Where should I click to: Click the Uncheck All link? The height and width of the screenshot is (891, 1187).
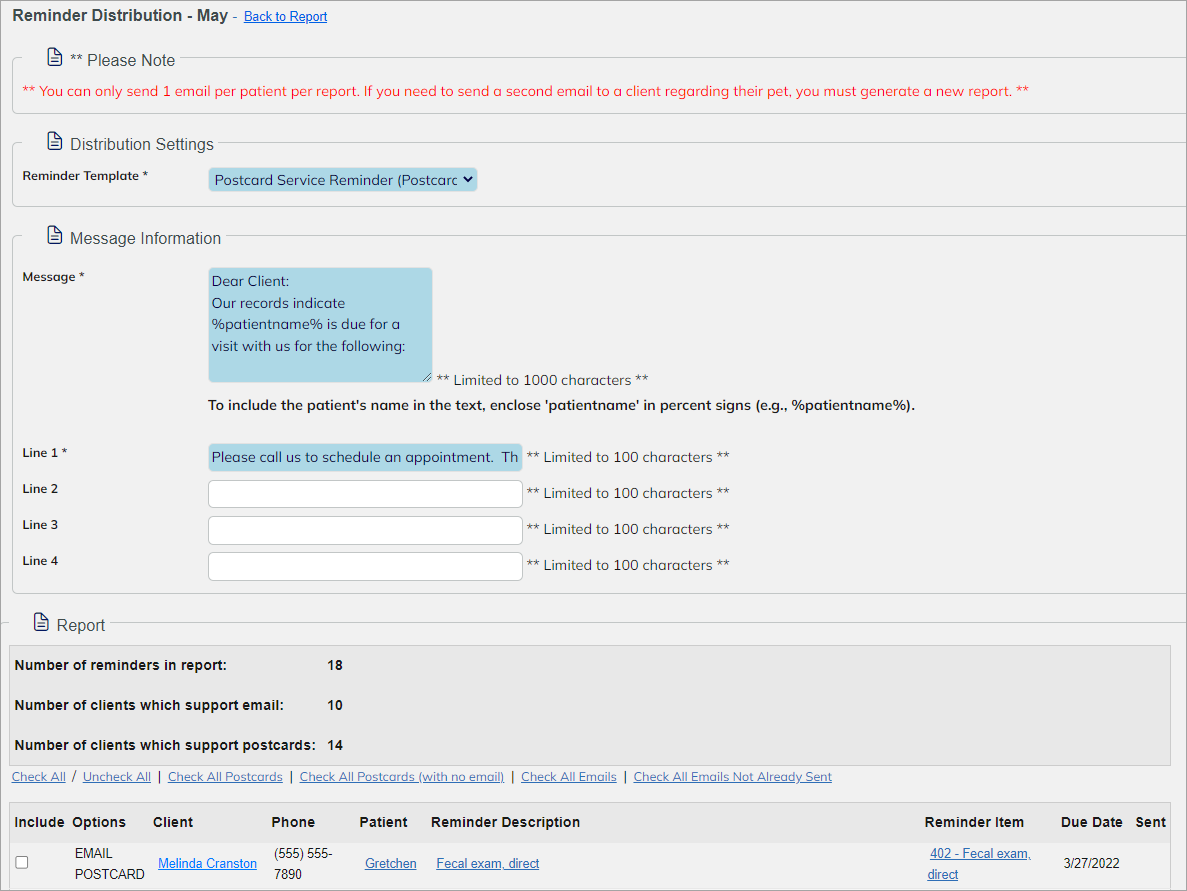[117, 777]
